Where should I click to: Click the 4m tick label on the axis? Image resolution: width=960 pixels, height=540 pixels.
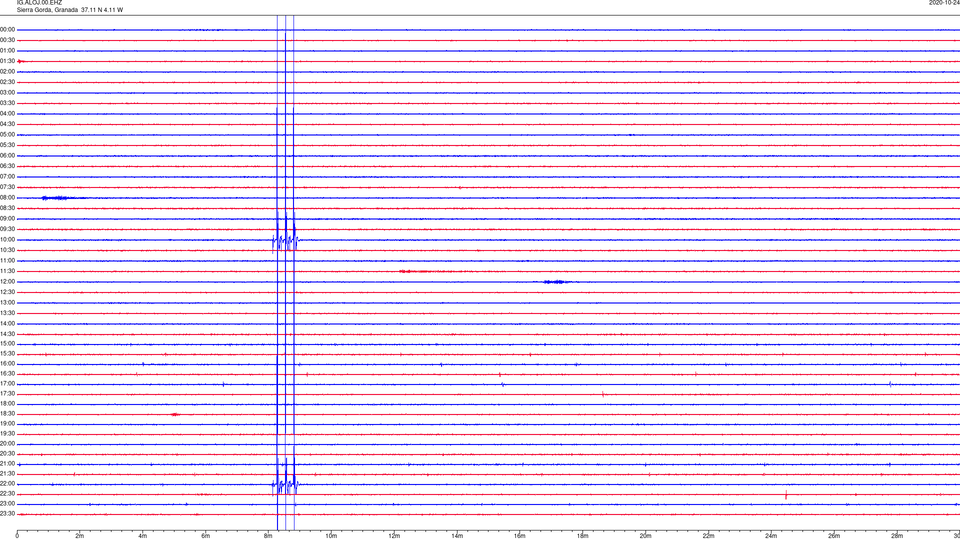point(143,536)
